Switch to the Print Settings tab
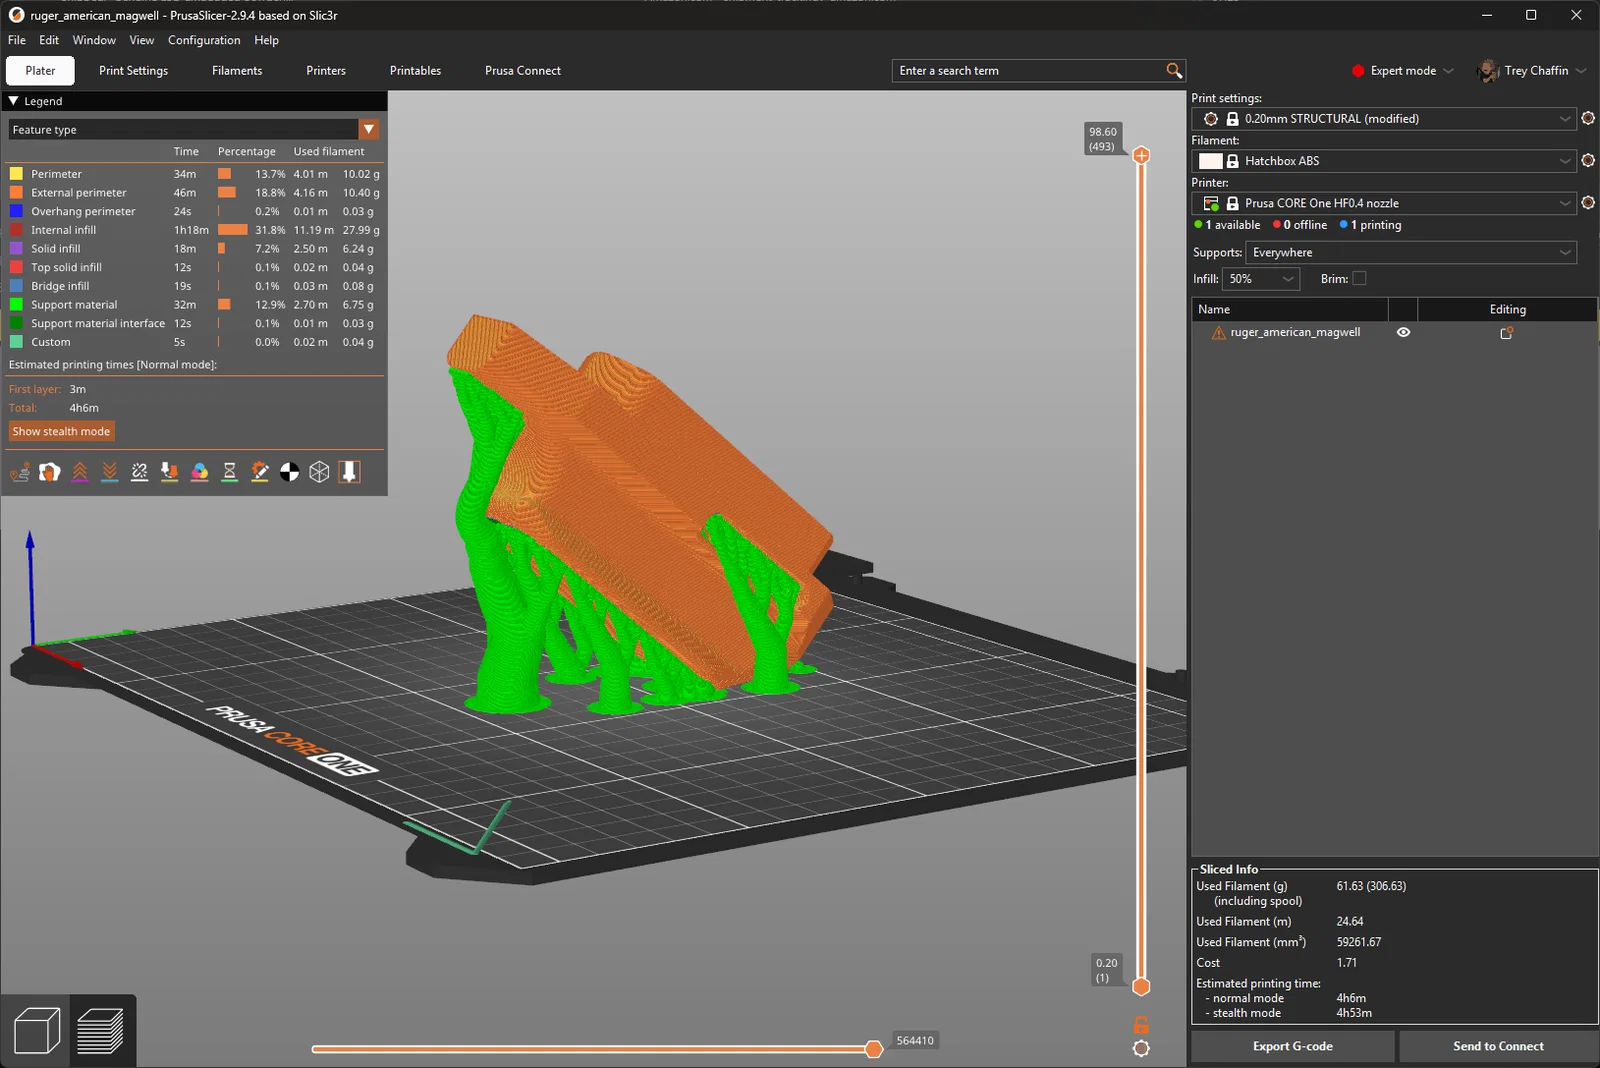This screenshot has height=1068, width=1600. (133, 71)
